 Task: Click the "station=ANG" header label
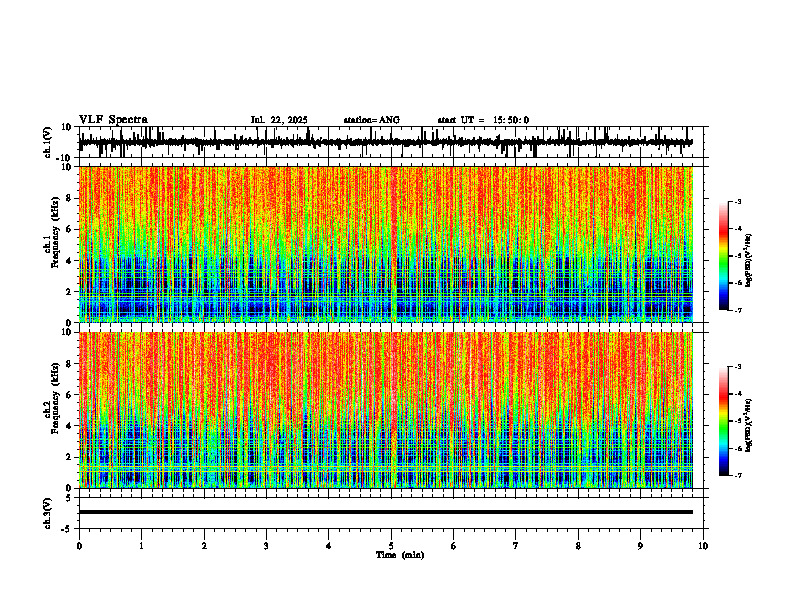pos(372,120)
